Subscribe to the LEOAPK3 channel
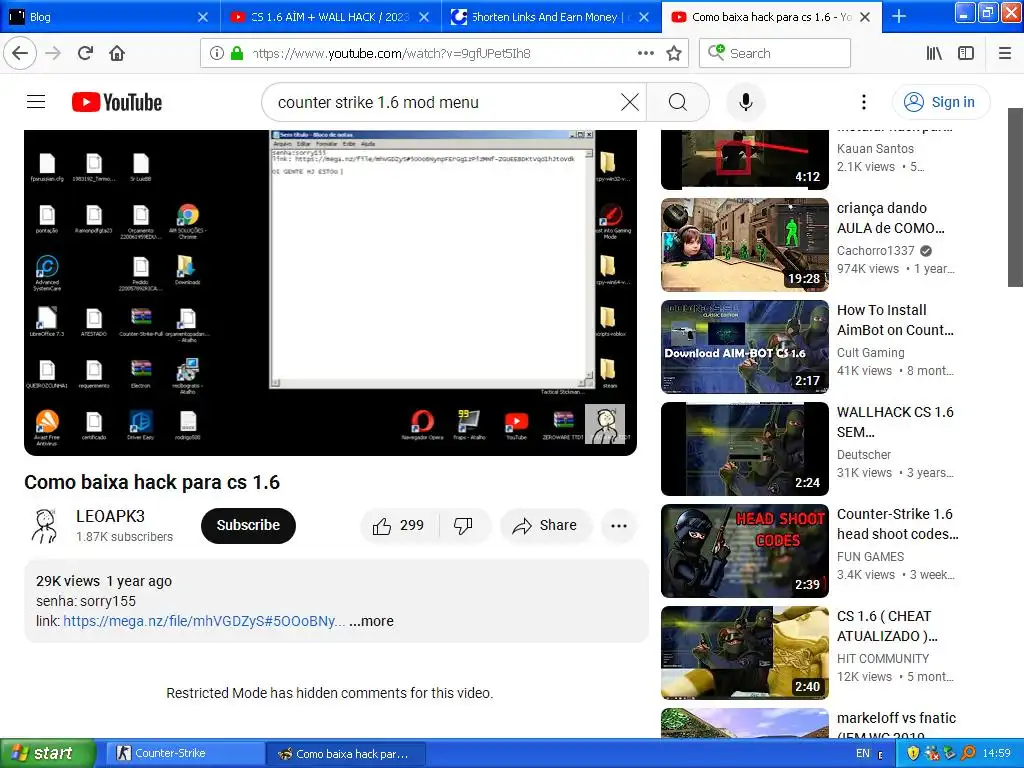Viewport: 1024px width, 768px height. coord(248,525)
